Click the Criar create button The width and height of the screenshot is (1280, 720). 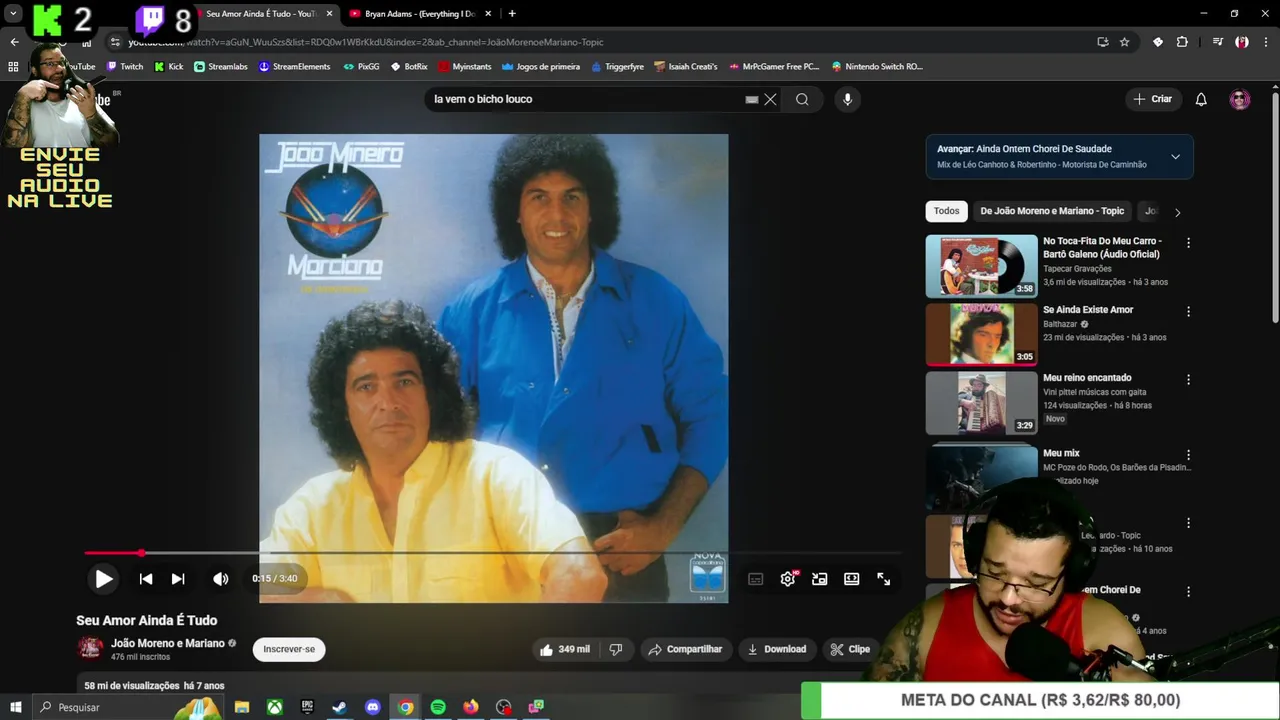(1152, 99)
